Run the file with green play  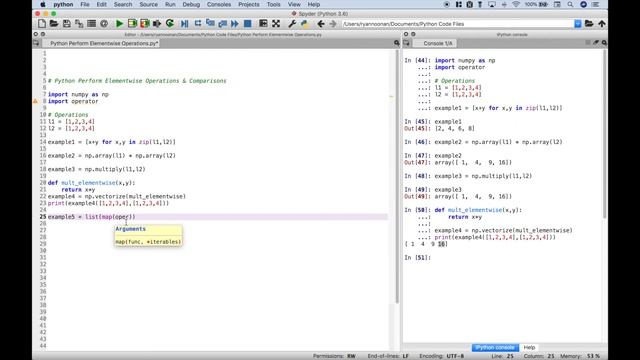[119, 24]
